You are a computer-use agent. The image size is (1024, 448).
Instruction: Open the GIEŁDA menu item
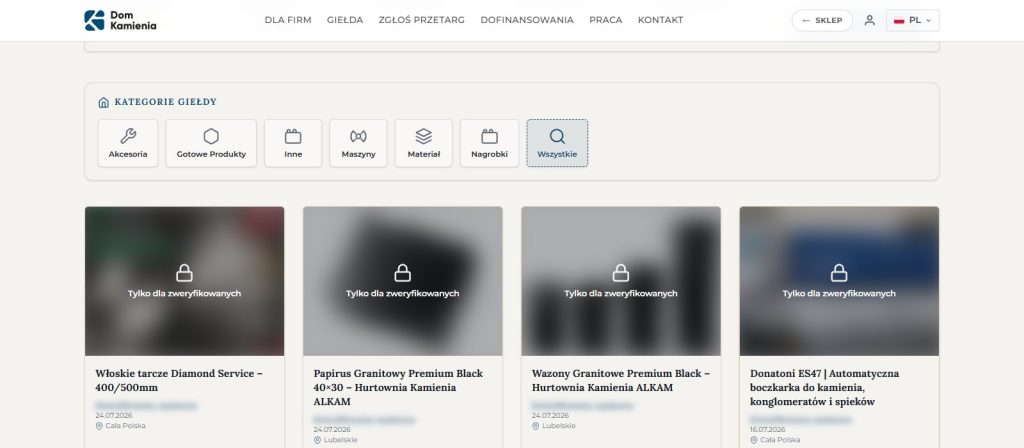pyautogui.click(x=345, y=20)
